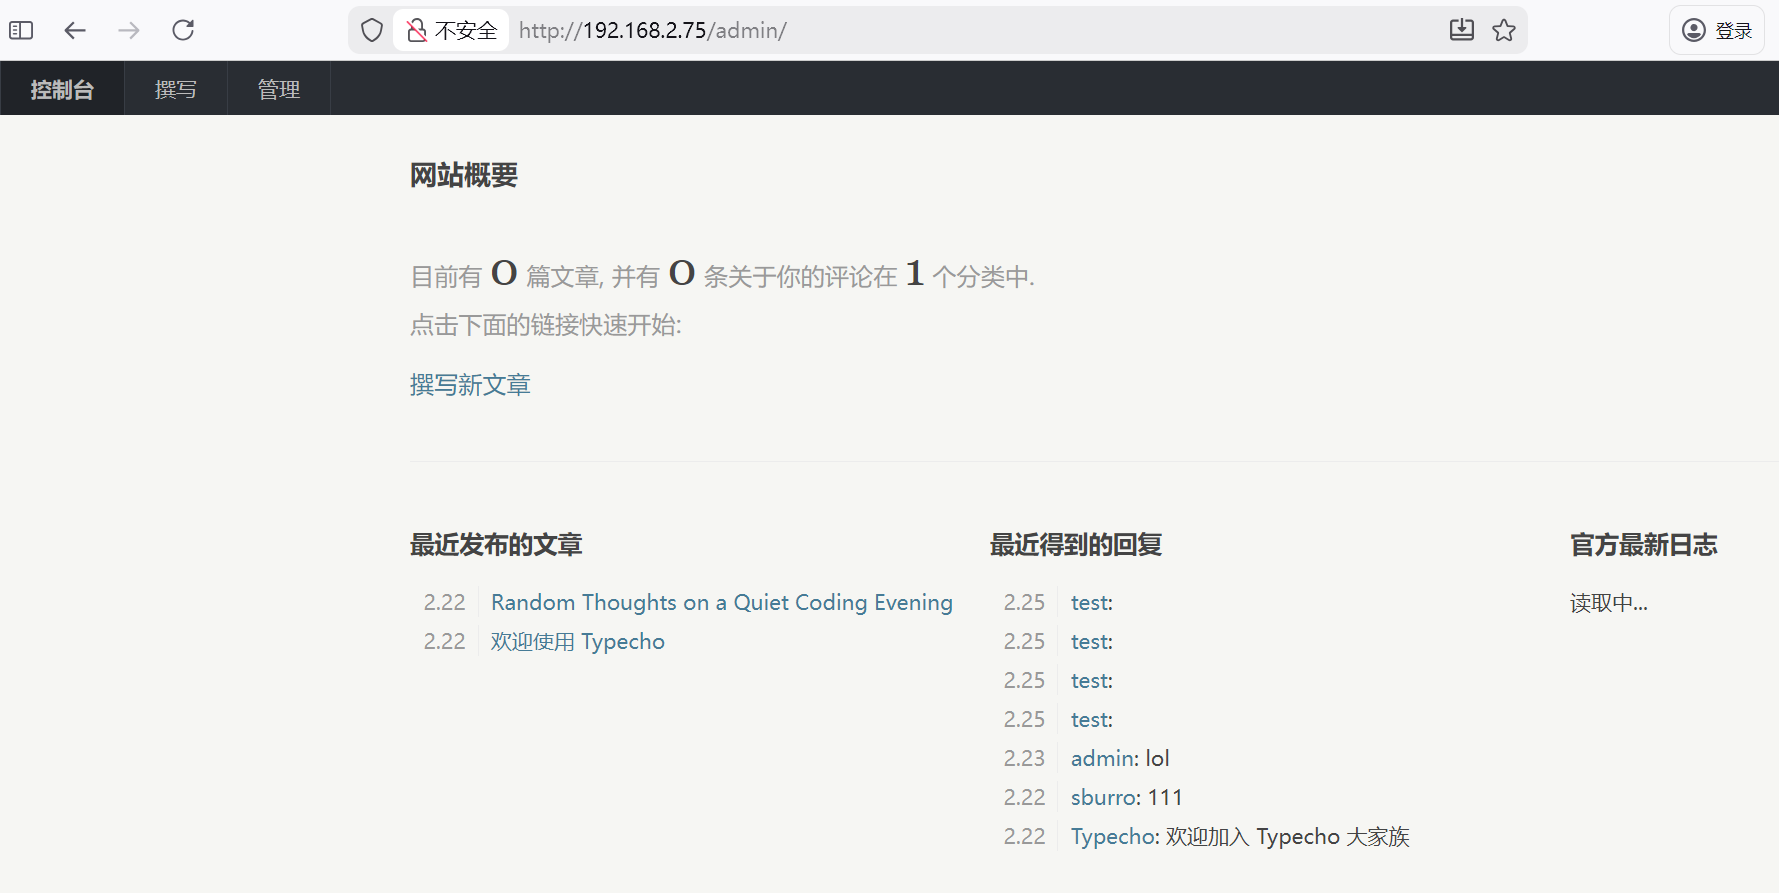Expand the 撰写 menu in navigation bar

coord(175,89)
